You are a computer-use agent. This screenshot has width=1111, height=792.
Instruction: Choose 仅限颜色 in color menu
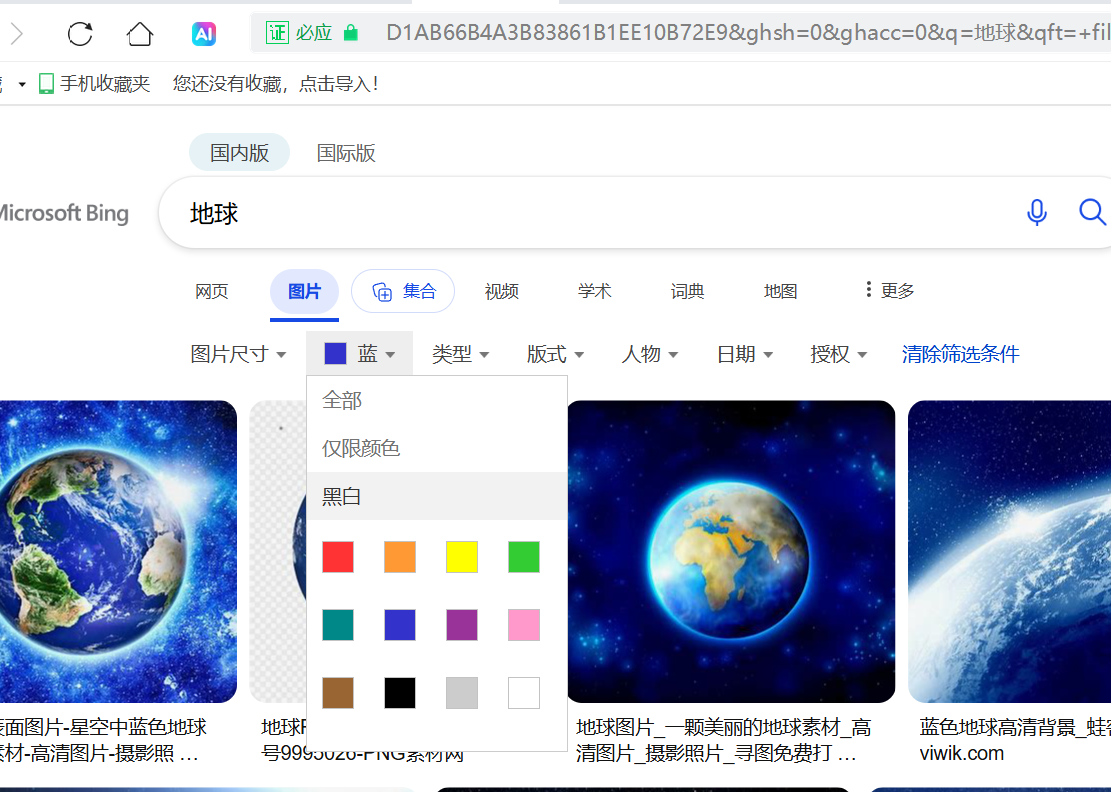pos(436,448)
